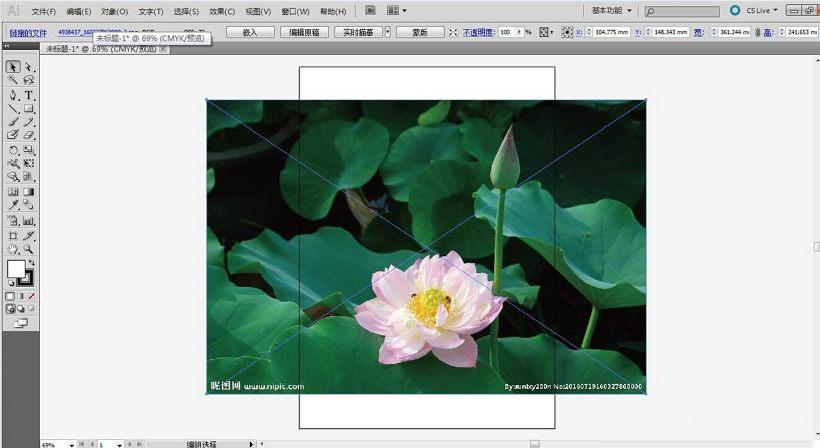The width and height of the screenshot is (820, 448).
Task: Open the 文件(F) menu
Action: tap(43, 11)
